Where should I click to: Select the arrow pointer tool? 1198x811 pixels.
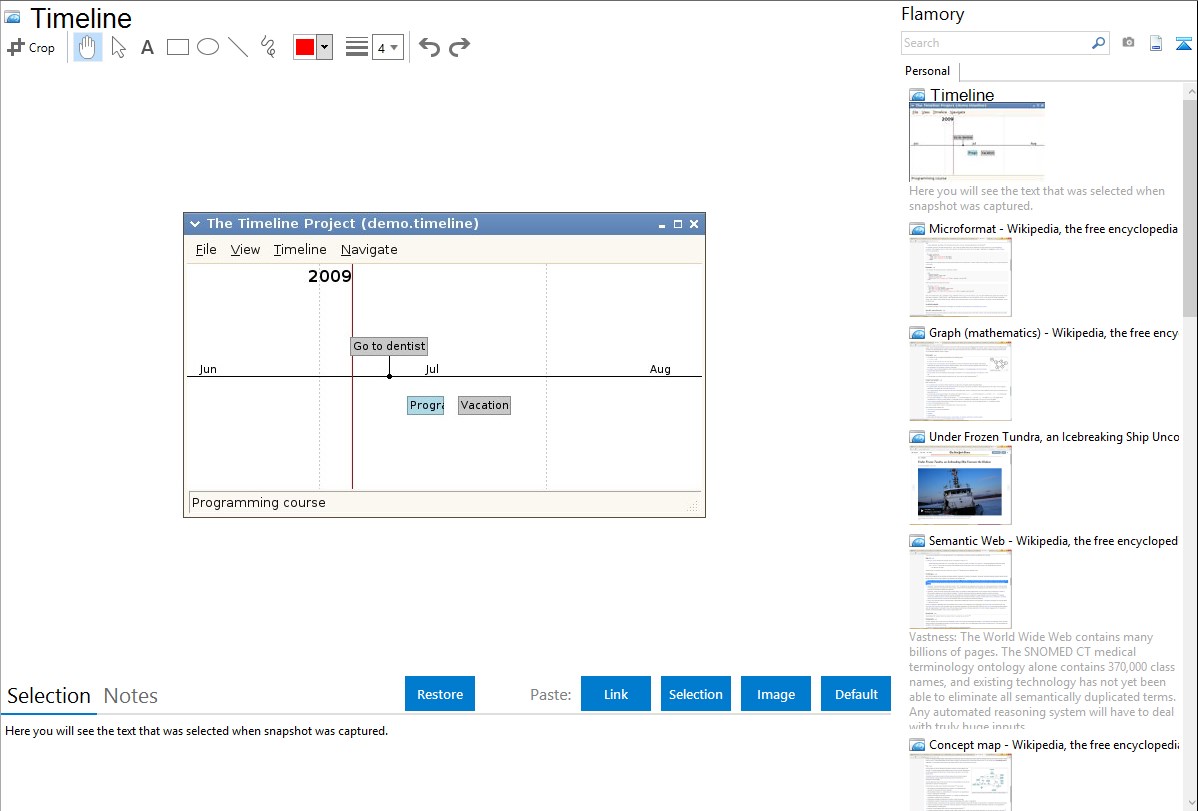click(118, 47)
